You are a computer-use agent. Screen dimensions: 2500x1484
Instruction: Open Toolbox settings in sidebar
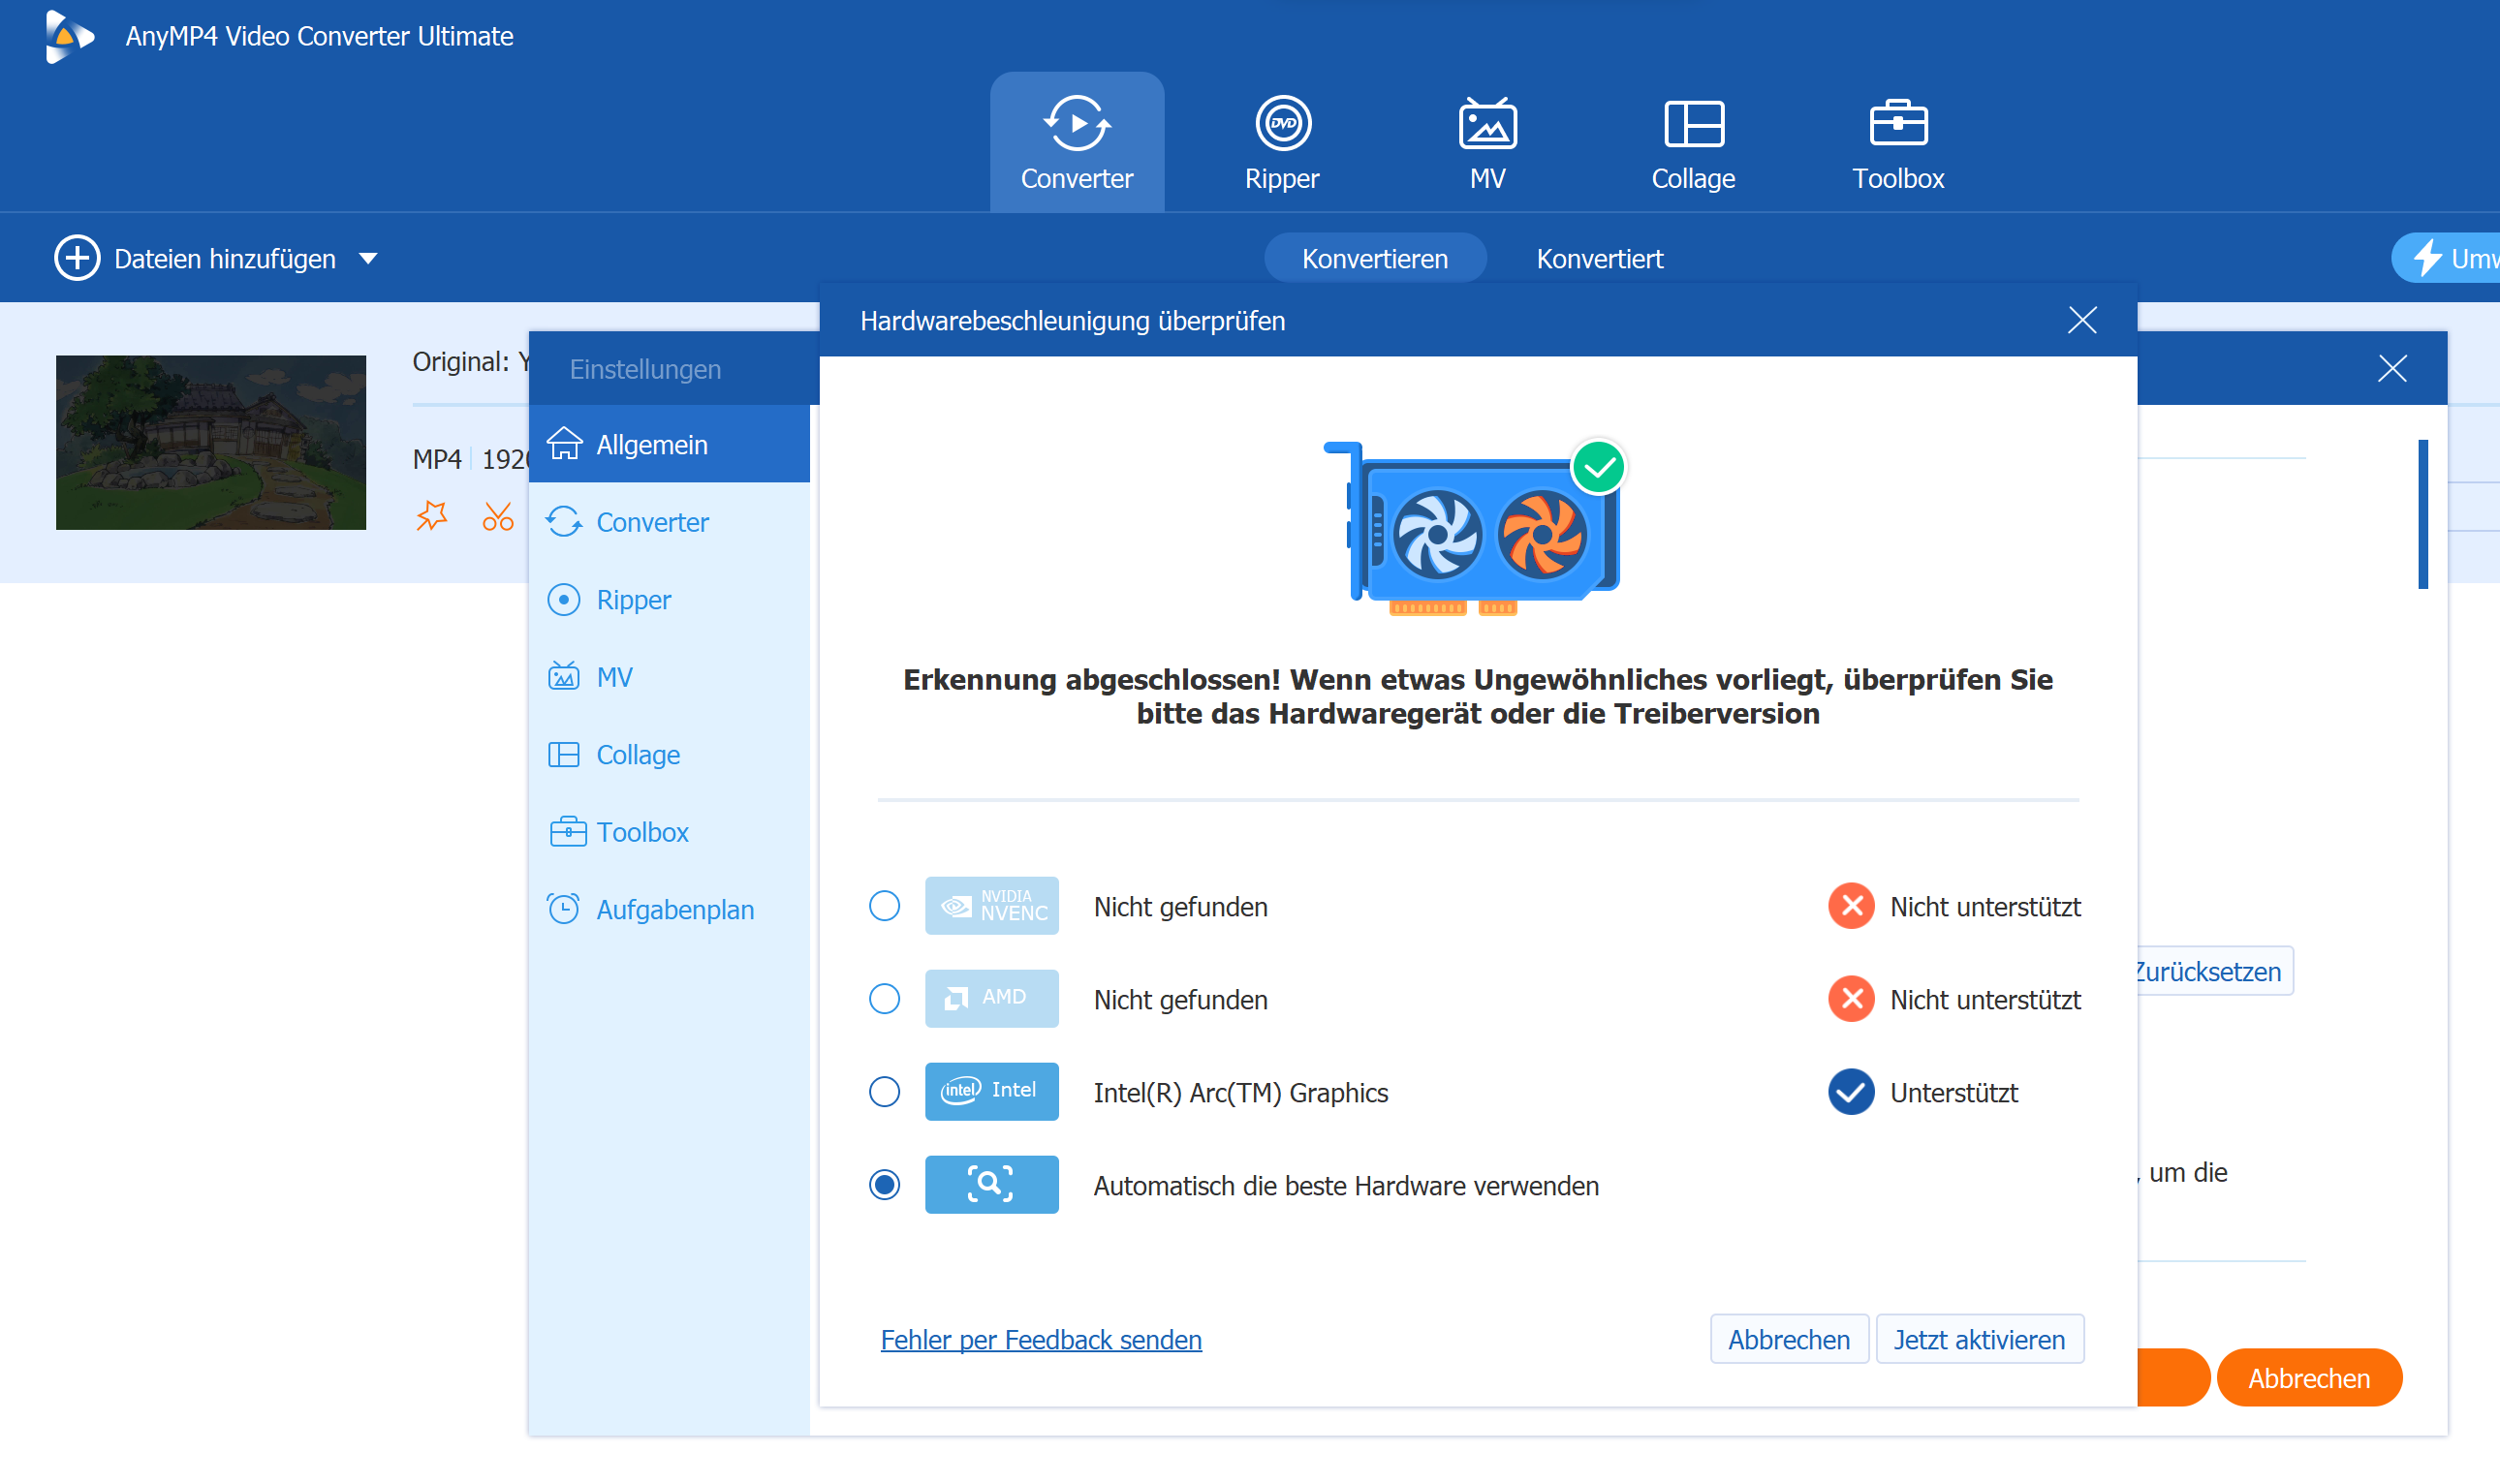coord(669,832)
